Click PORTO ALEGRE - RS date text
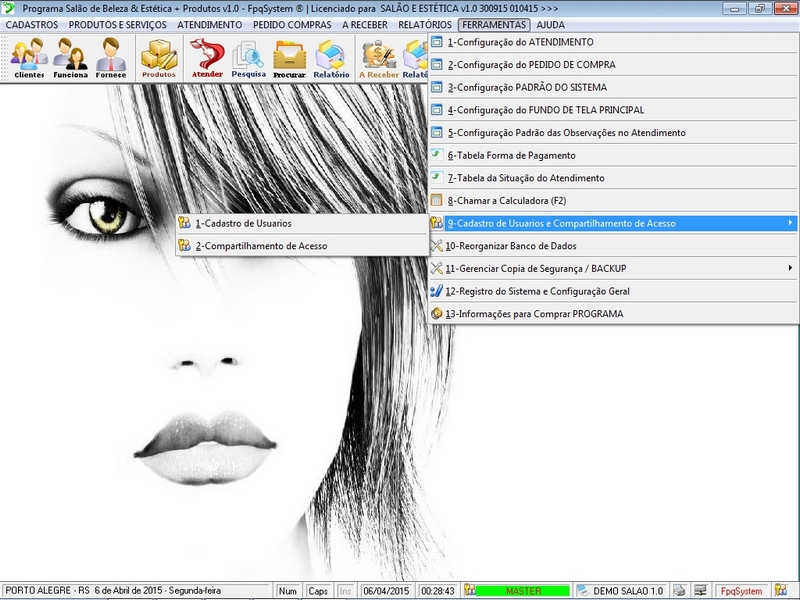800x600 pixels. [x=113, y=591]
